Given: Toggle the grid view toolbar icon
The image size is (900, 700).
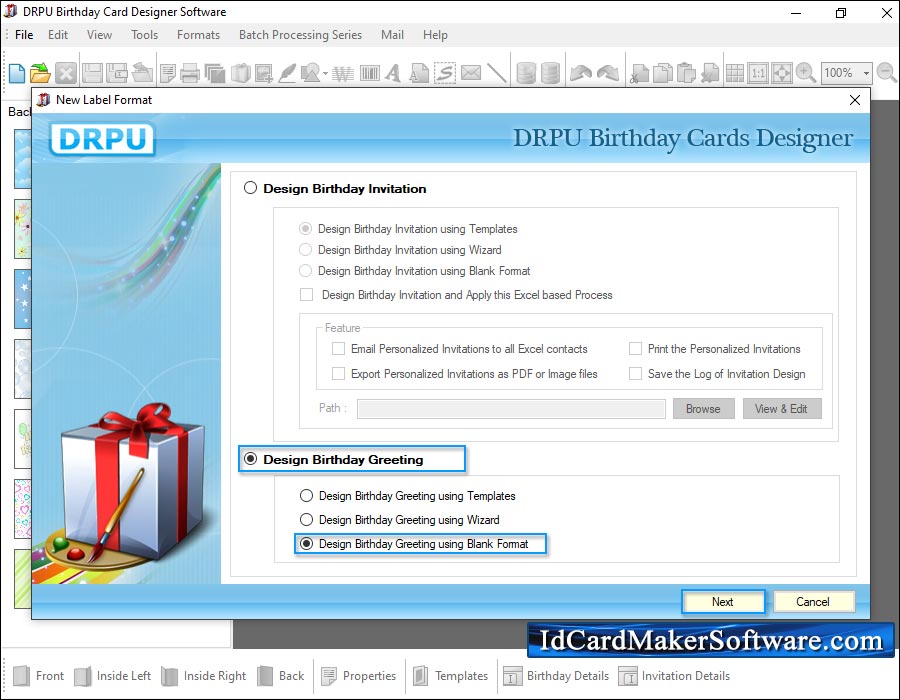Looking at the screenshot, I should (735, 73).
